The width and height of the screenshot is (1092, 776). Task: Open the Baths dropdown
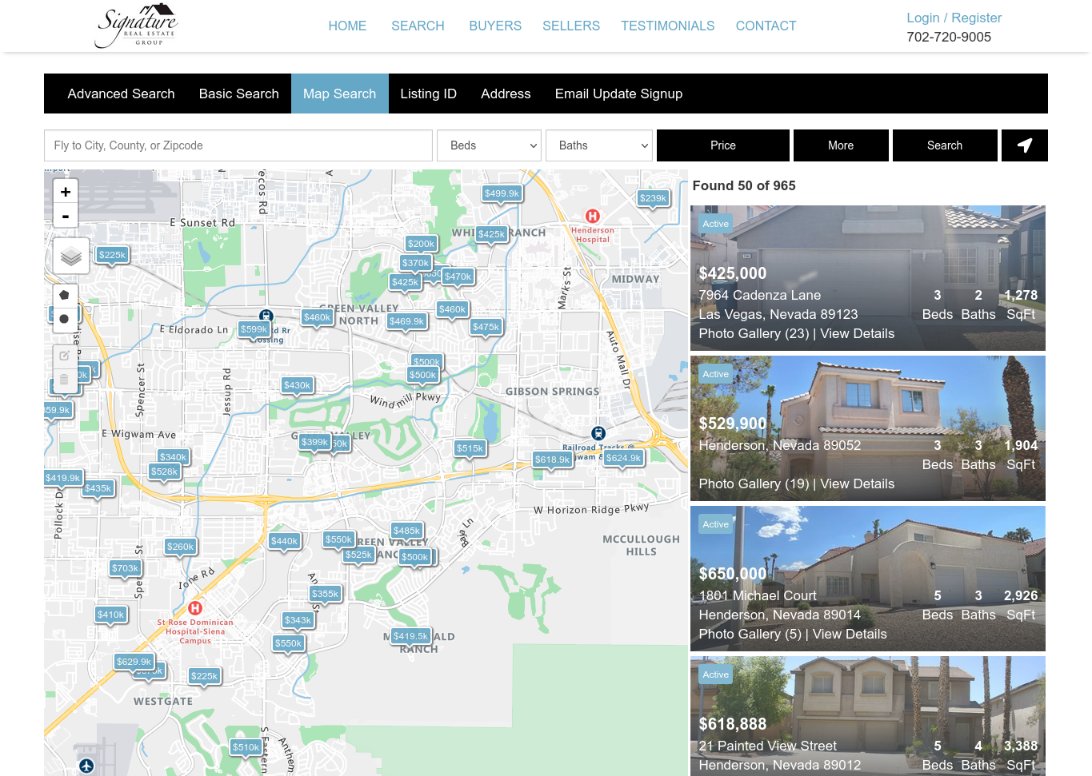(x=598, y=145)
